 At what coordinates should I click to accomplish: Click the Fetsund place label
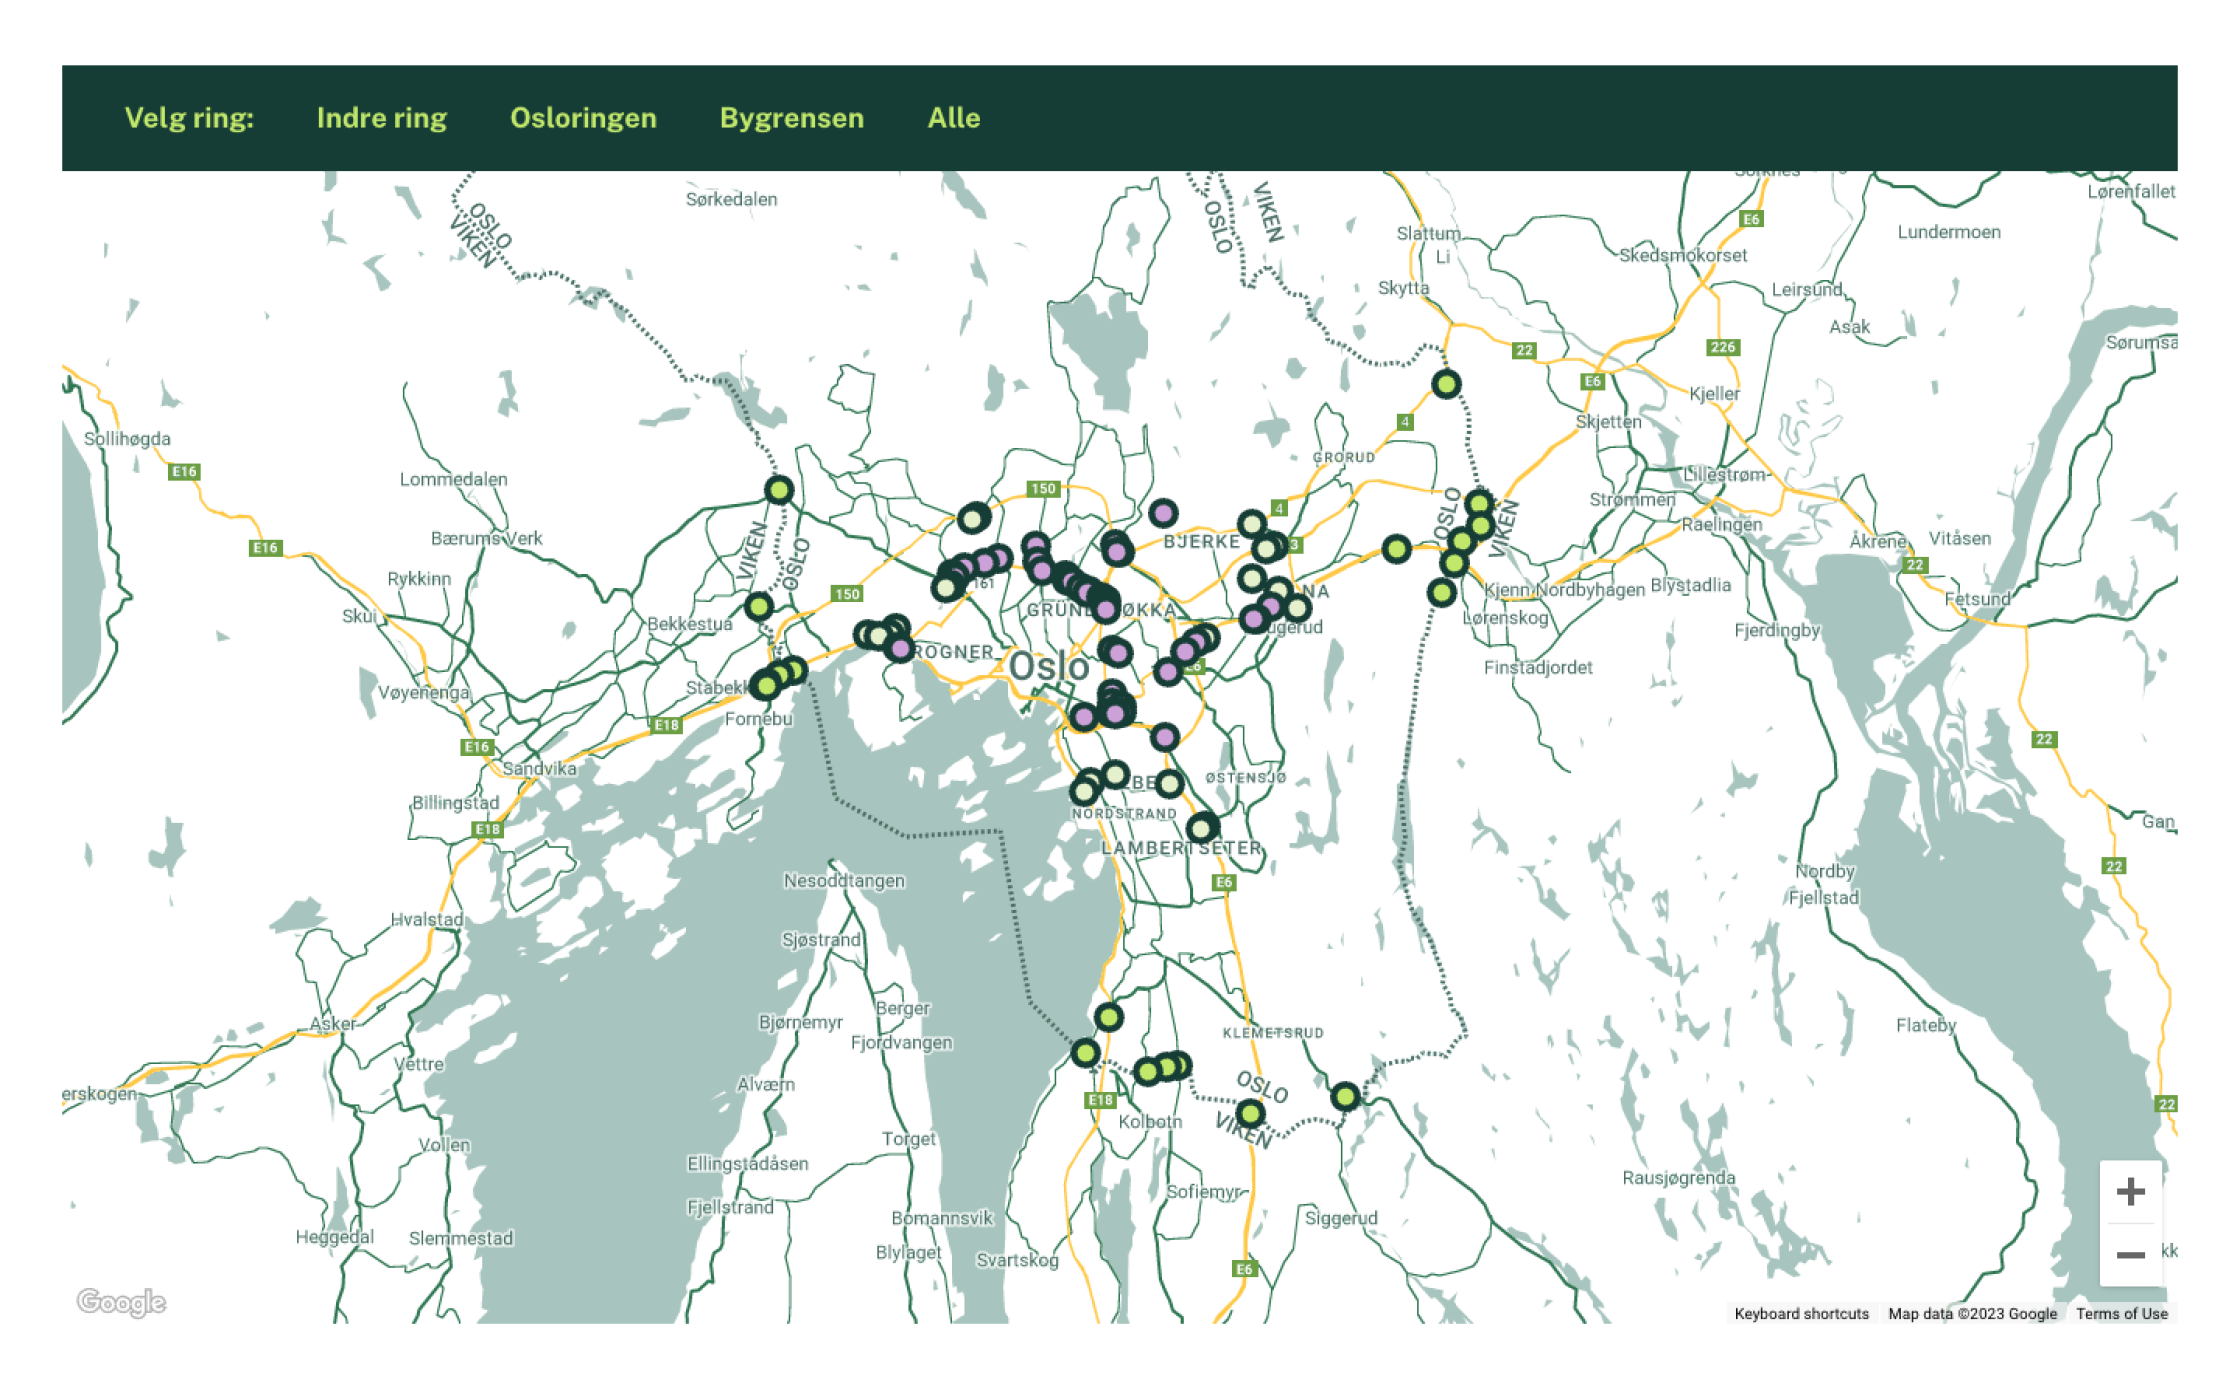(1977, 598)
